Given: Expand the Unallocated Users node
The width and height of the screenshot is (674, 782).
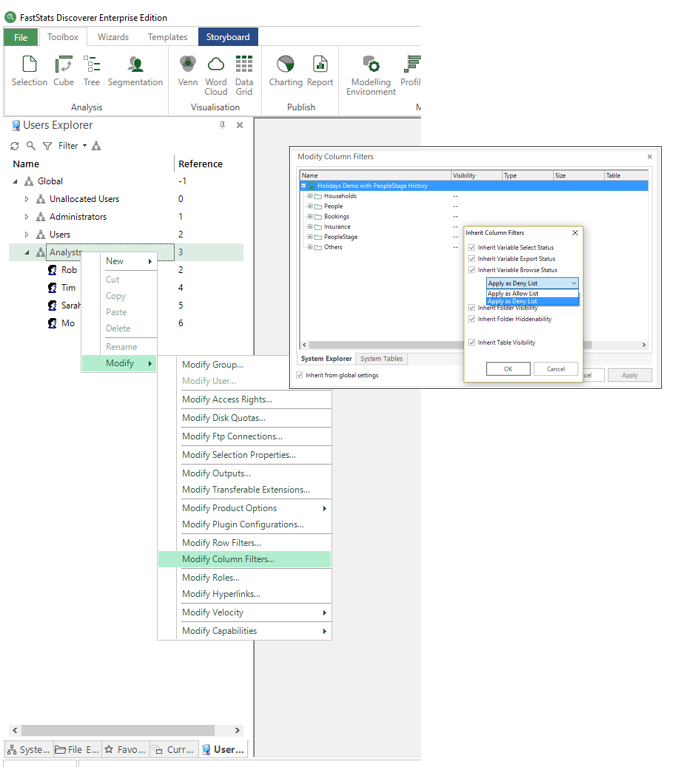Looking at the screenshot, I should pos(26,199).
